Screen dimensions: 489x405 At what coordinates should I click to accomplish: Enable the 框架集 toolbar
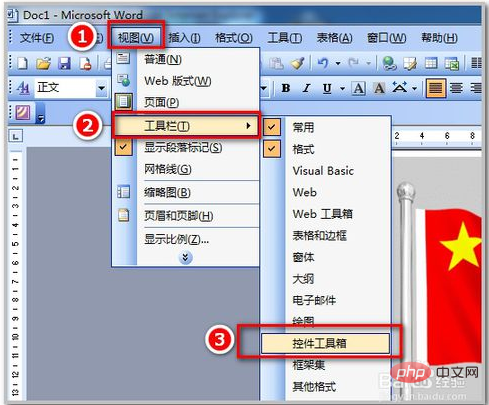click(325, 365)
